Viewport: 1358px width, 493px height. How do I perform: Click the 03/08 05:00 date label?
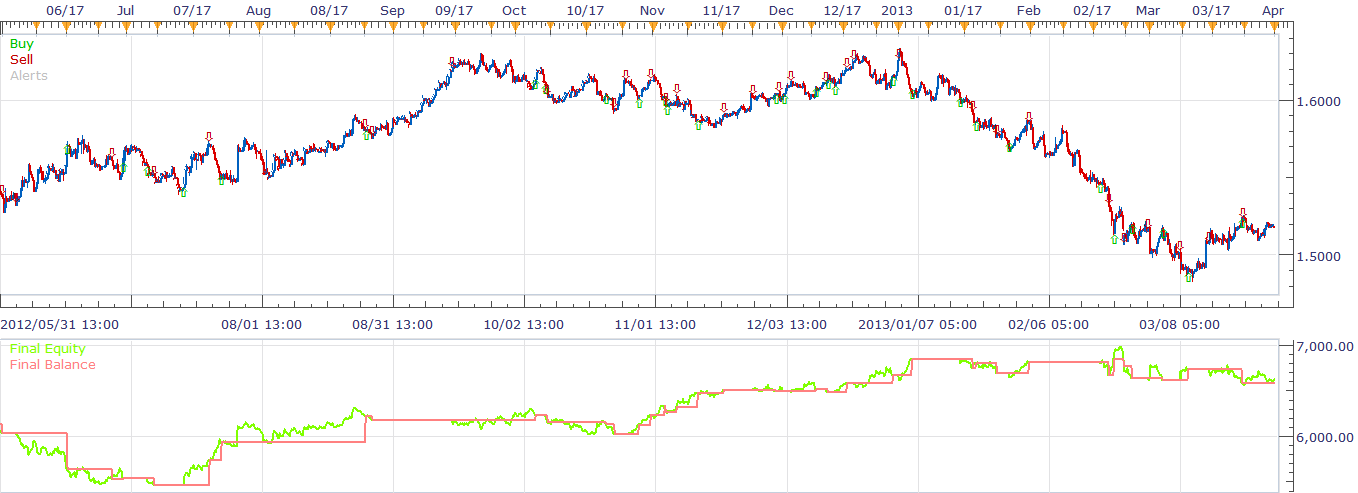tap(1180, 324)
